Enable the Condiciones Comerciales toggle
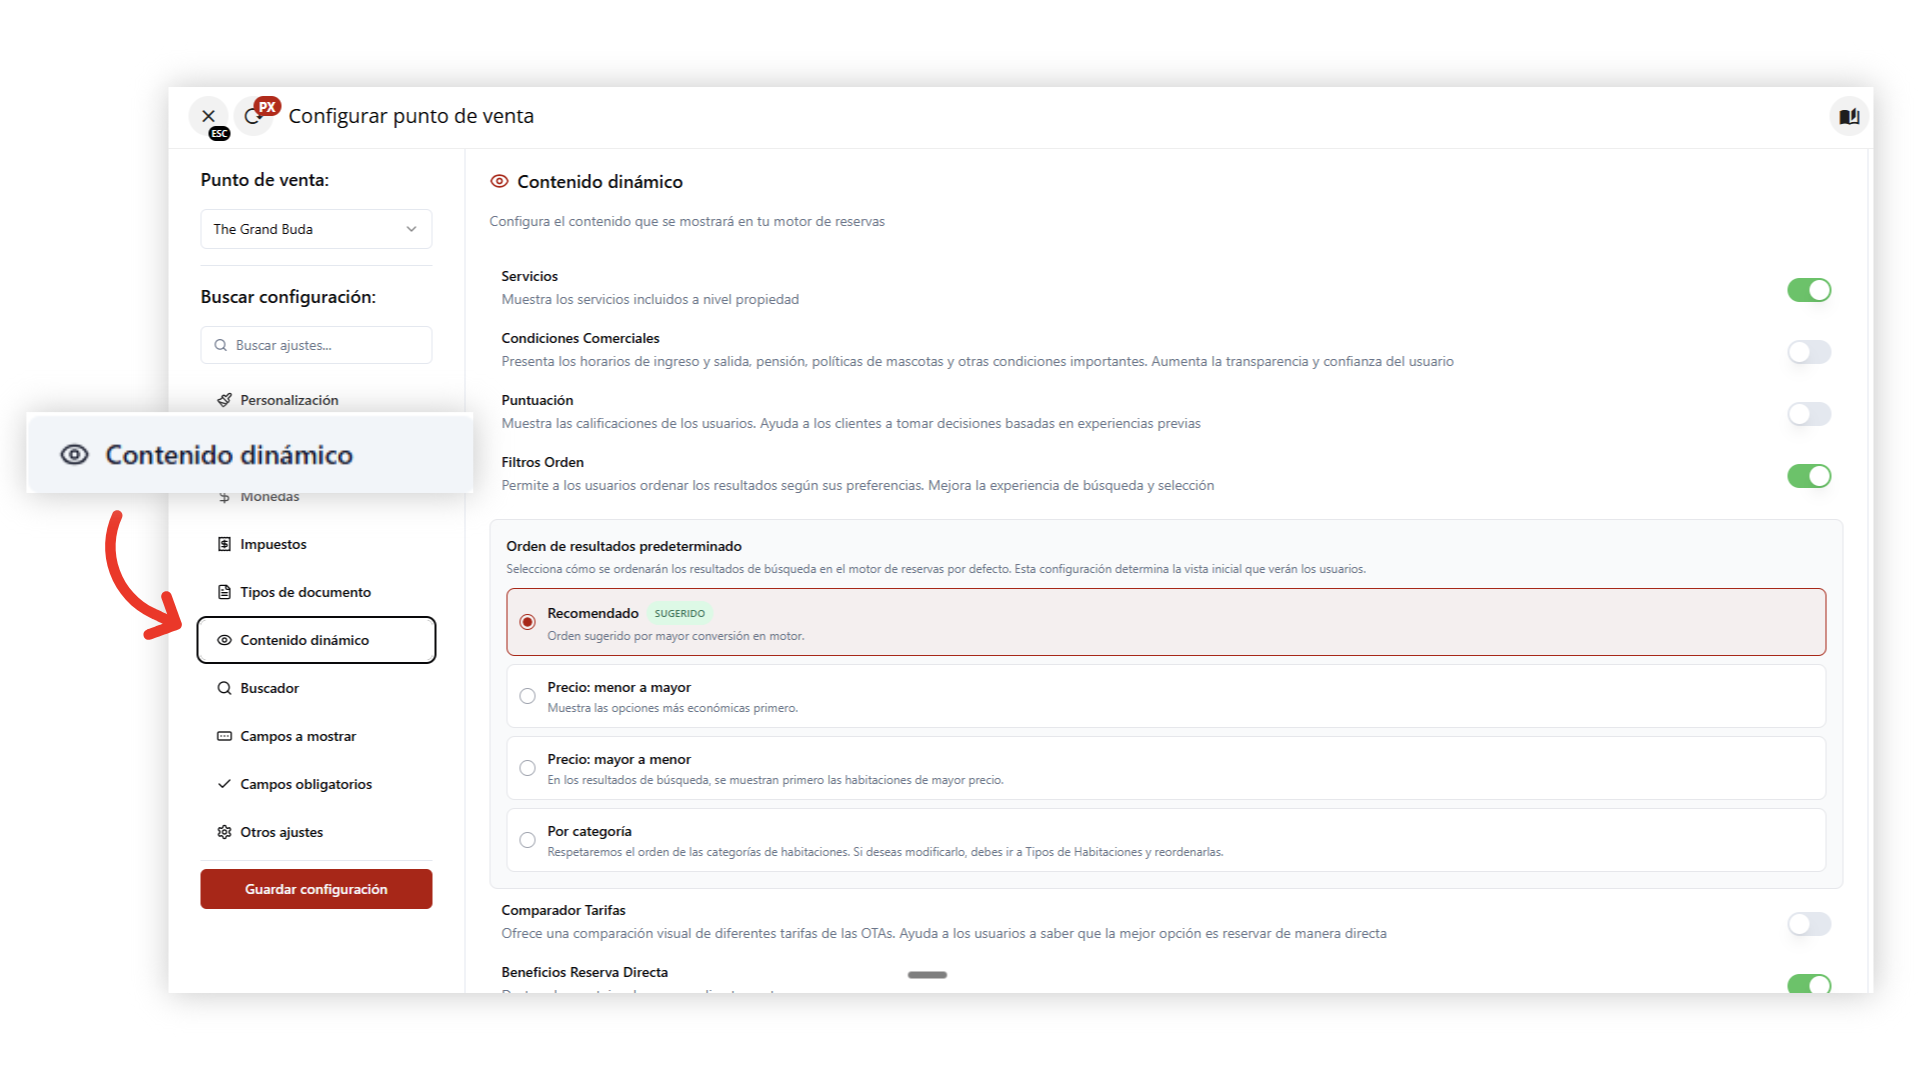 pos(1808,352)
